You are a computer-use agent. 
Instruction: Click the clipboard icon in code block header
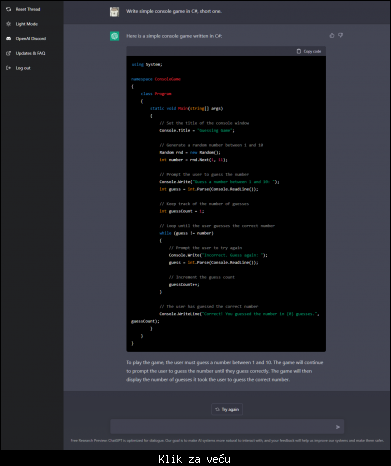tap(299, 51)
